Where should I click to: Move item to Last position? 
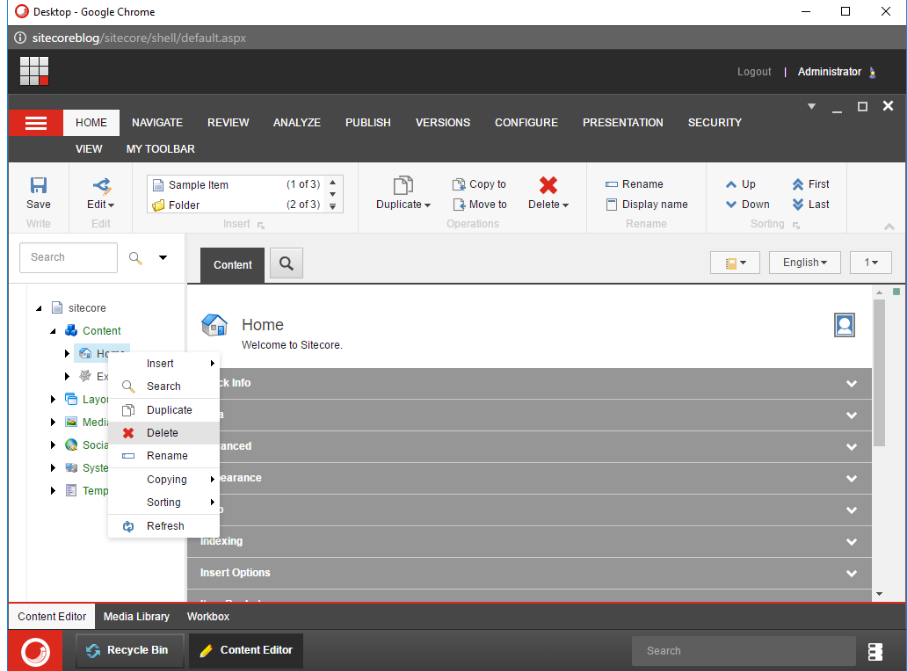click(x=810, y=204)
